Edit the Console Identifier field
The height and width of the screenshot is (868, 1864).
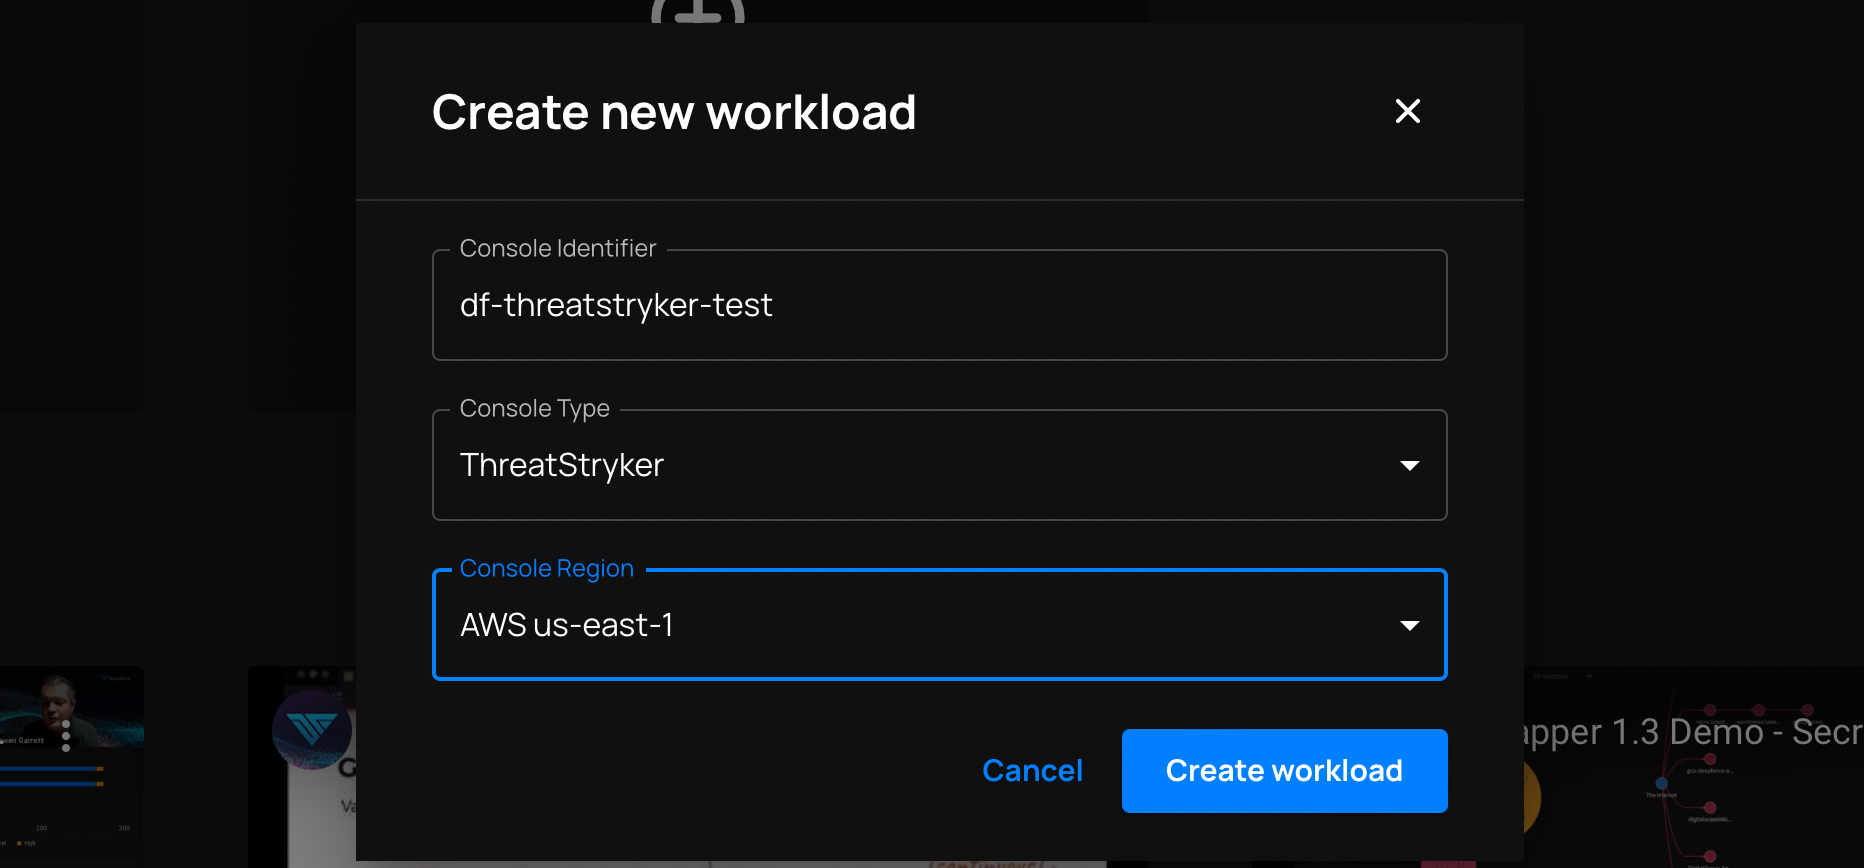(939, 305)
